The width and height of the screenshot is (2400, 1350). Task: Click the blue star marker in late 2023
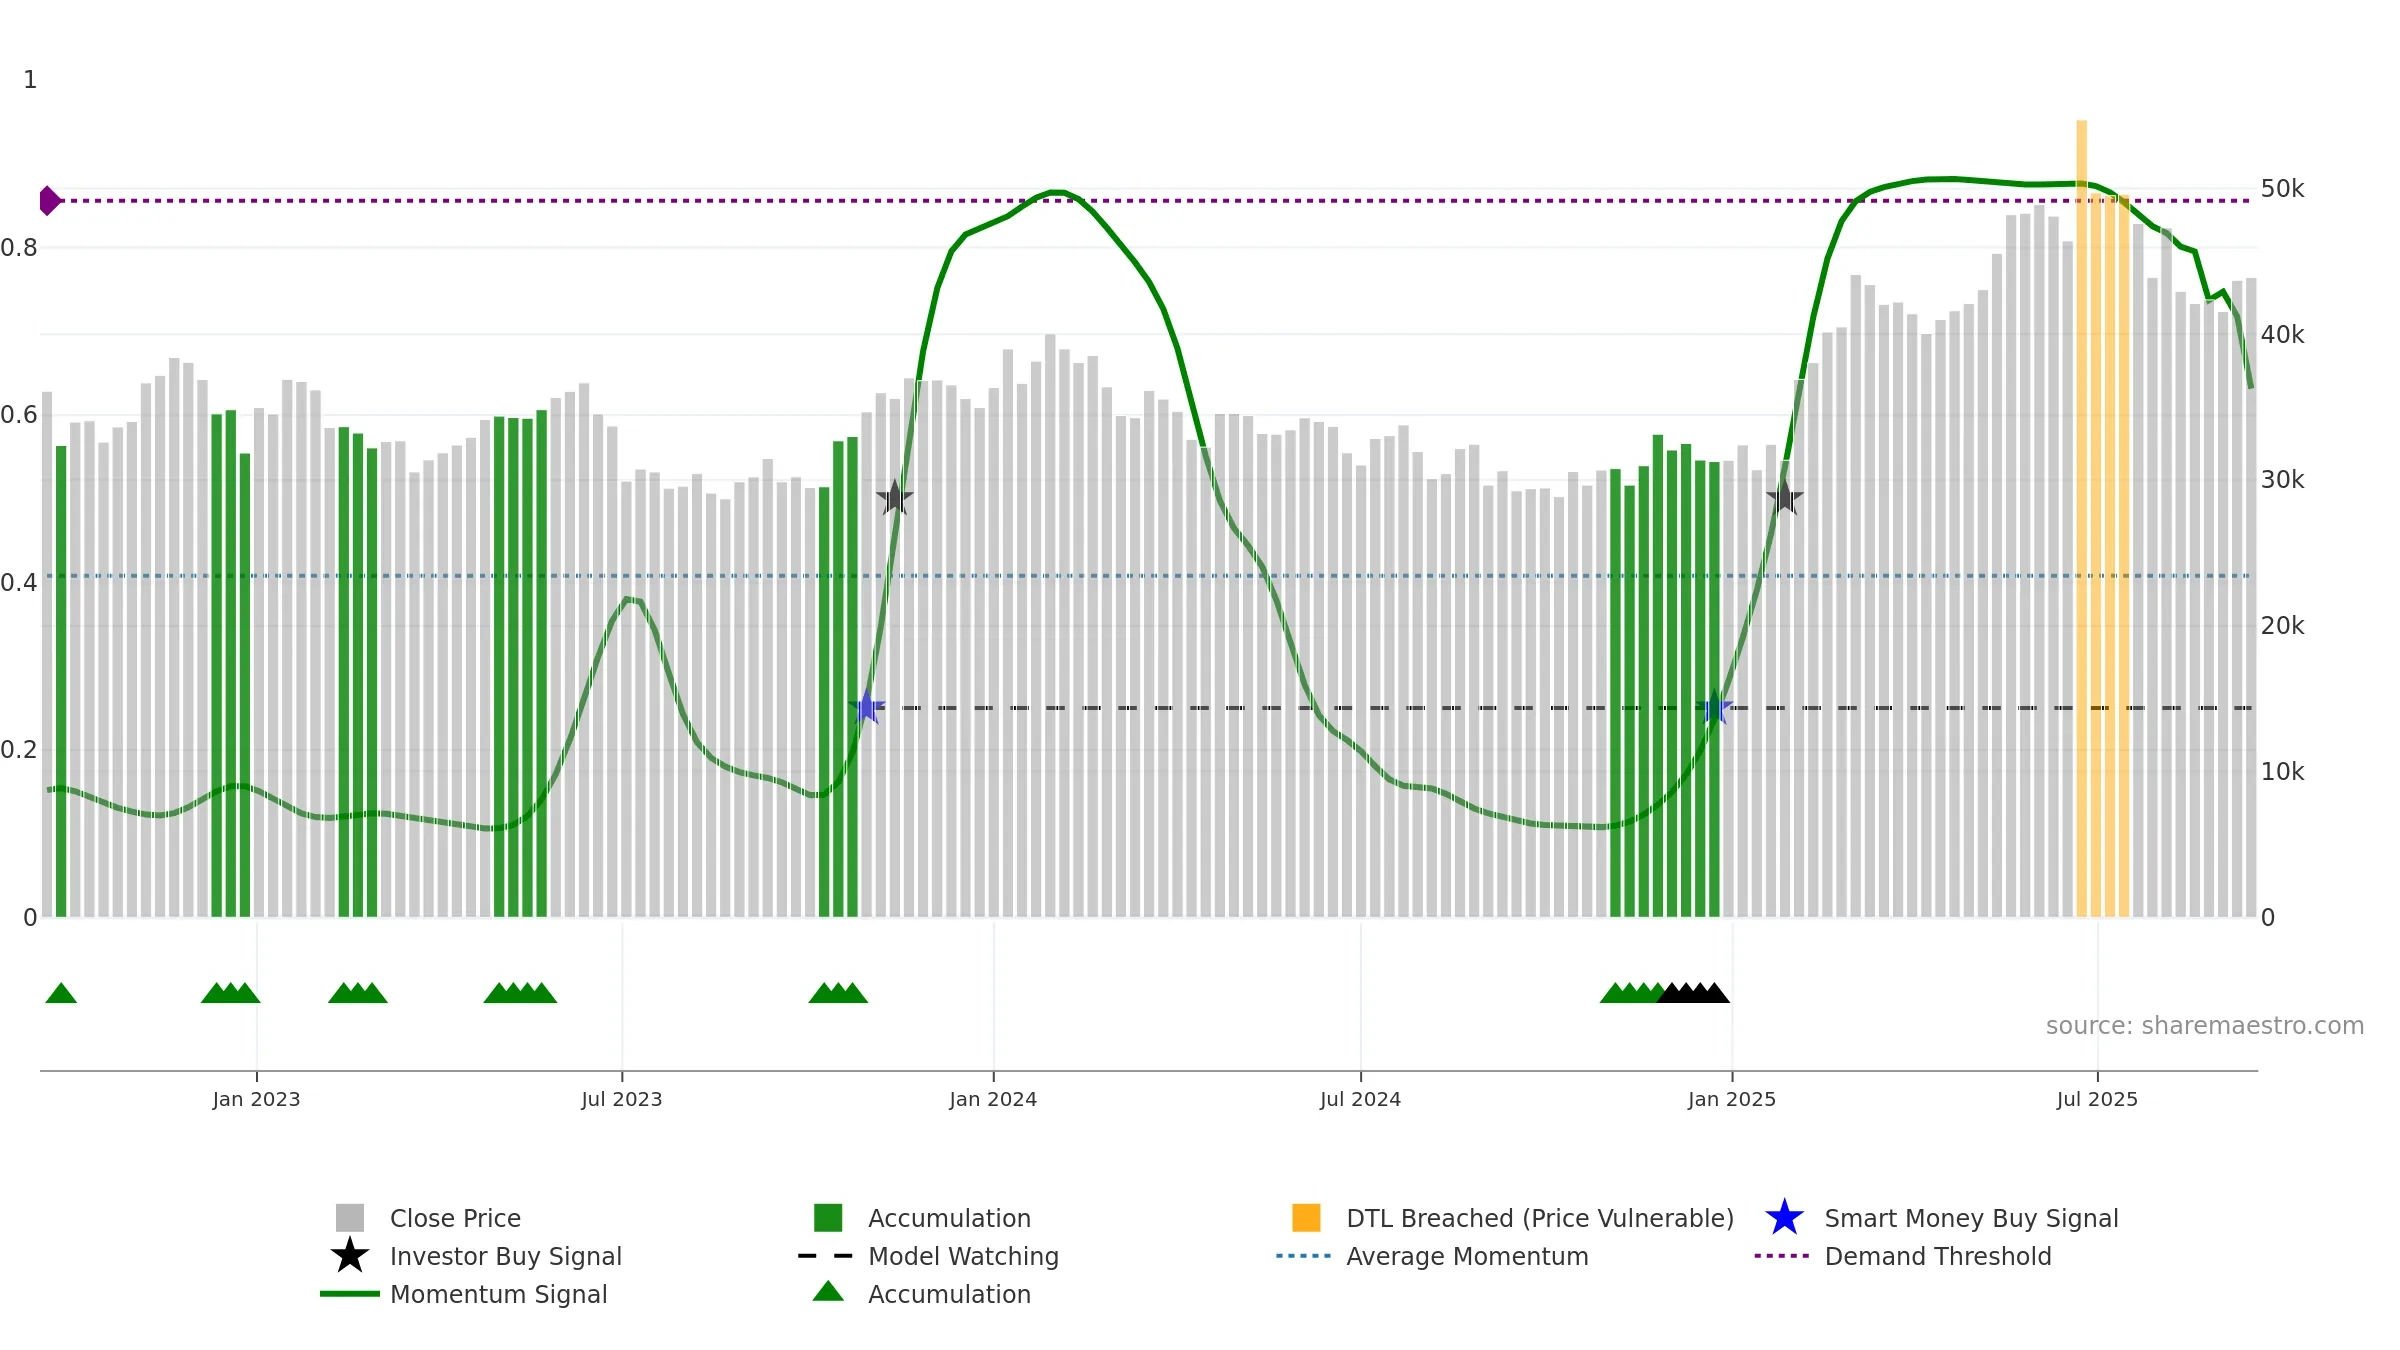tap(867, 707)
